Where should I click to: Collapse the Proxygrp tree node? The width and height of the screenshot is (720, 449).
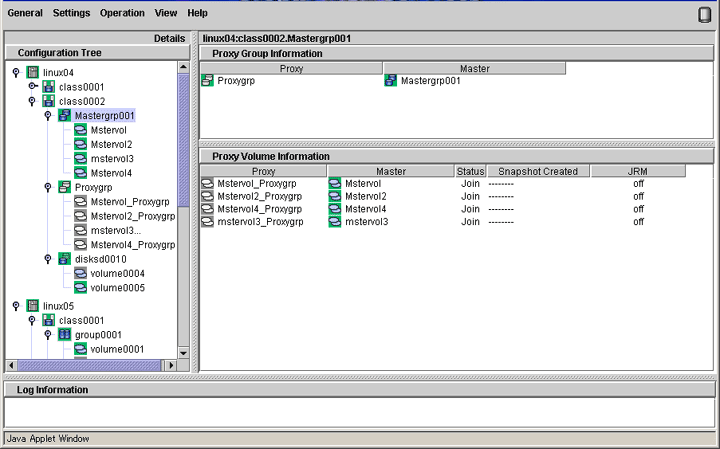(x=48, y=187)
